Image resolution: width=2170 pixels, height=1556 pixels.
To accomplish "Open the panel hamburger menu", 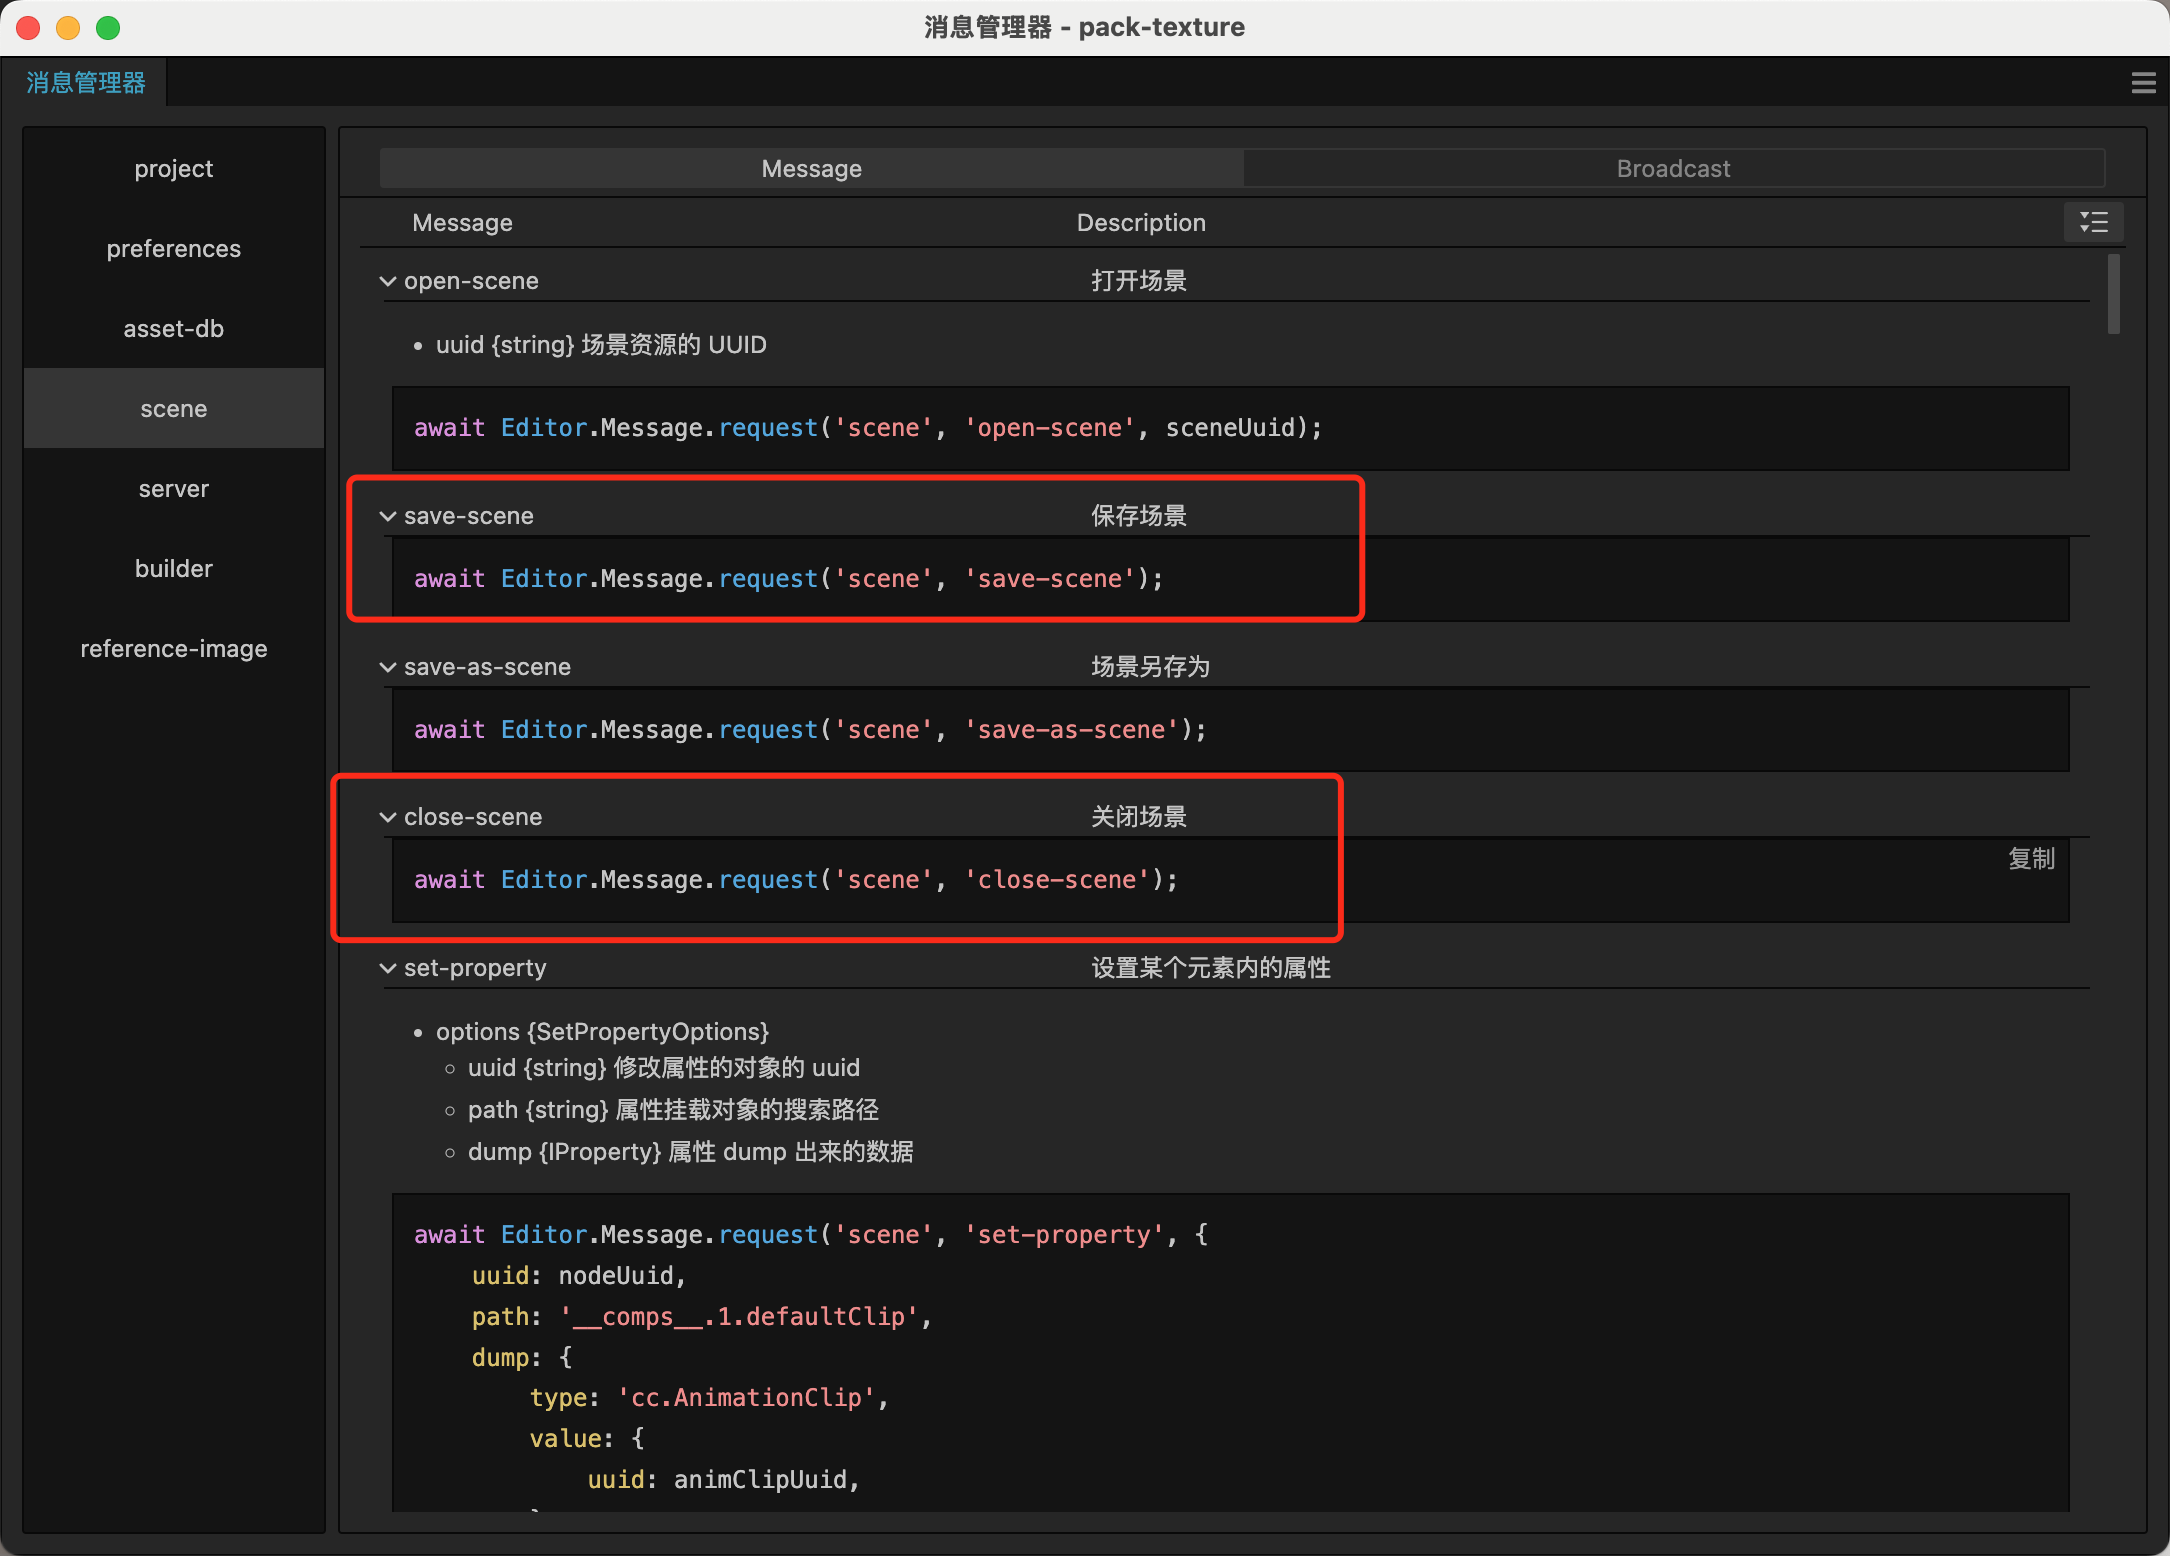I will (2142, 83).
